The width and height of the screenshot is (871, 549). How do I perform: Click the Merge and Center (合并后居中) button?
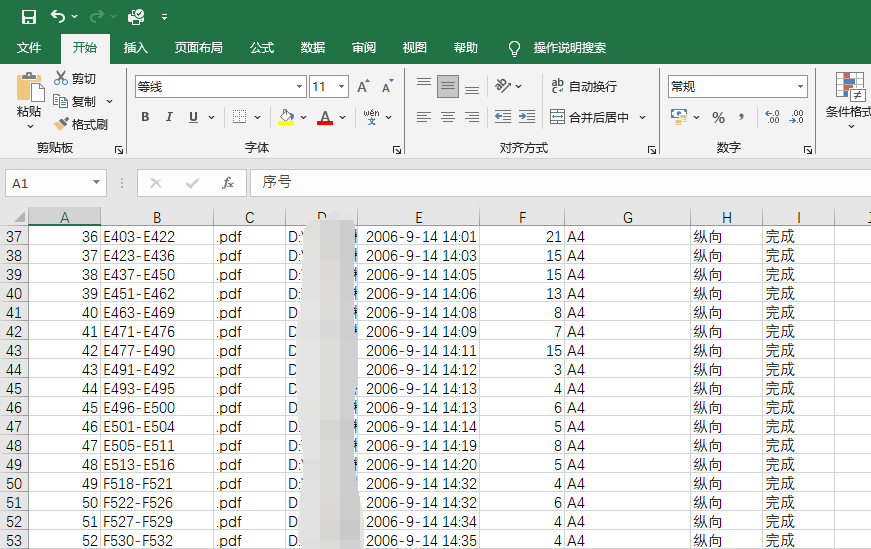[589, 117]
